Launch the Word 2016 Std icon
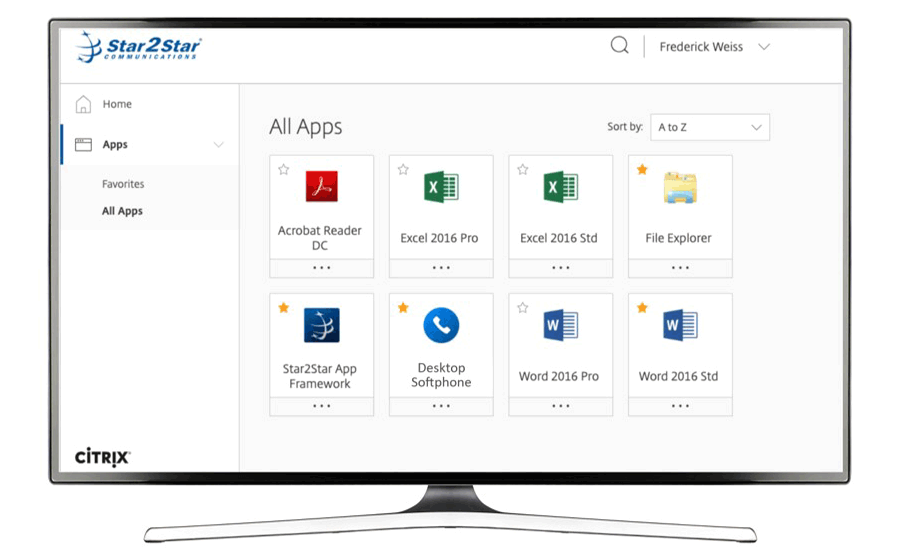The width and height of the screenshot is (900, 550). 680,325
